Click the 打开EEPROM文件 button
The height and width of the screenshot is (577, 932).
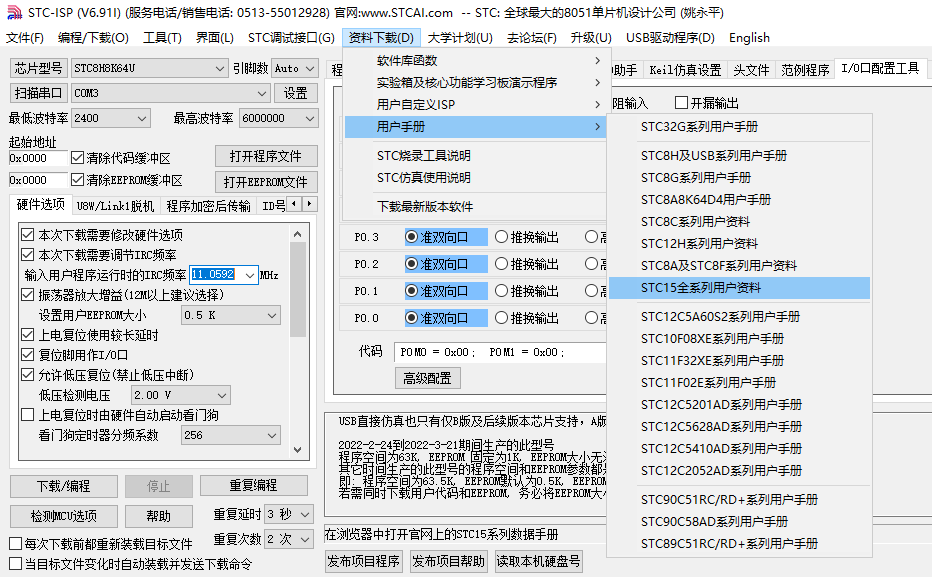[266, 182]
